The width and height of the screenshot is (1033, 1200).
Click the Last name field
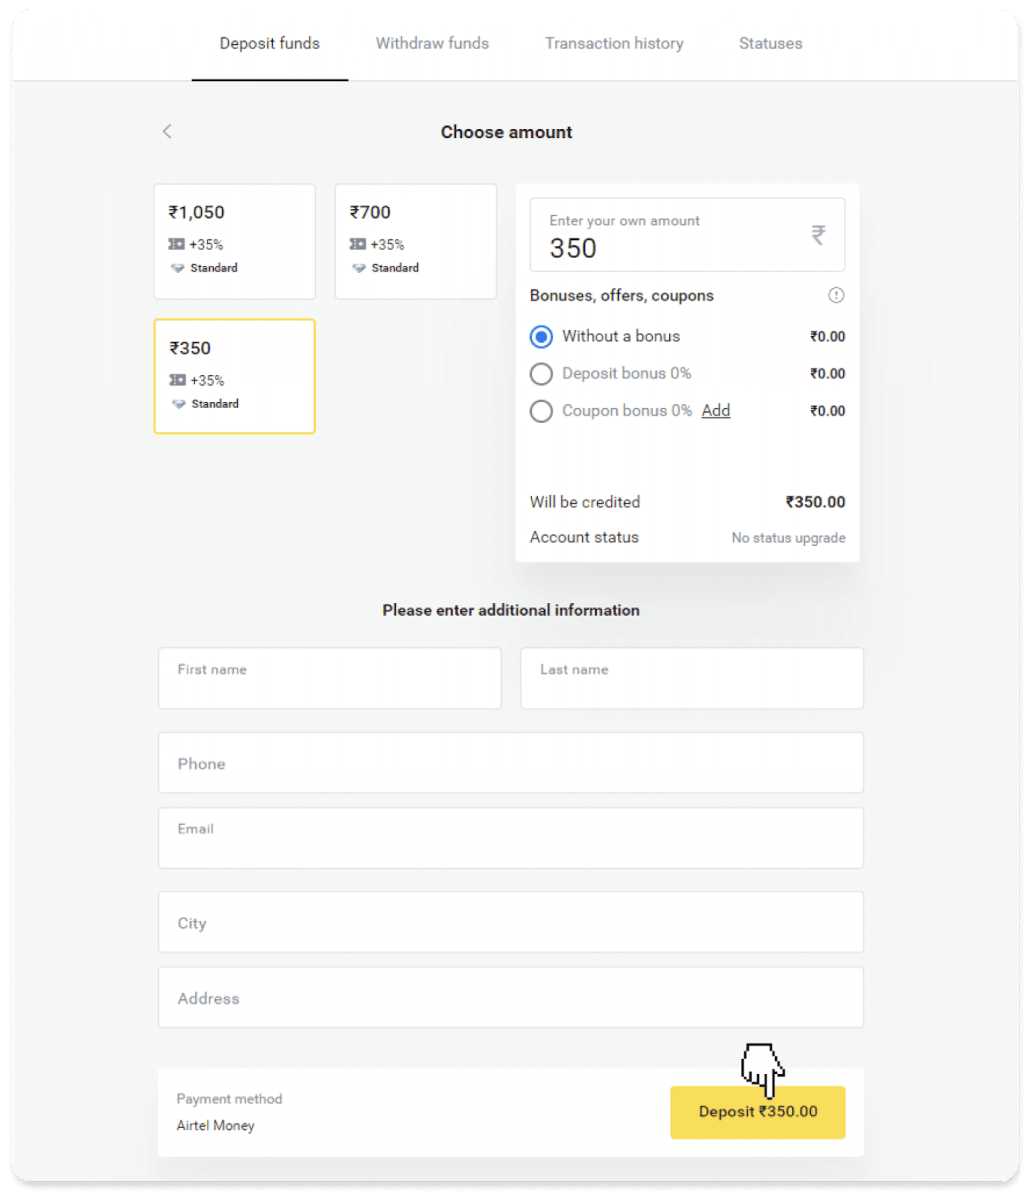(x=692, y=678)
